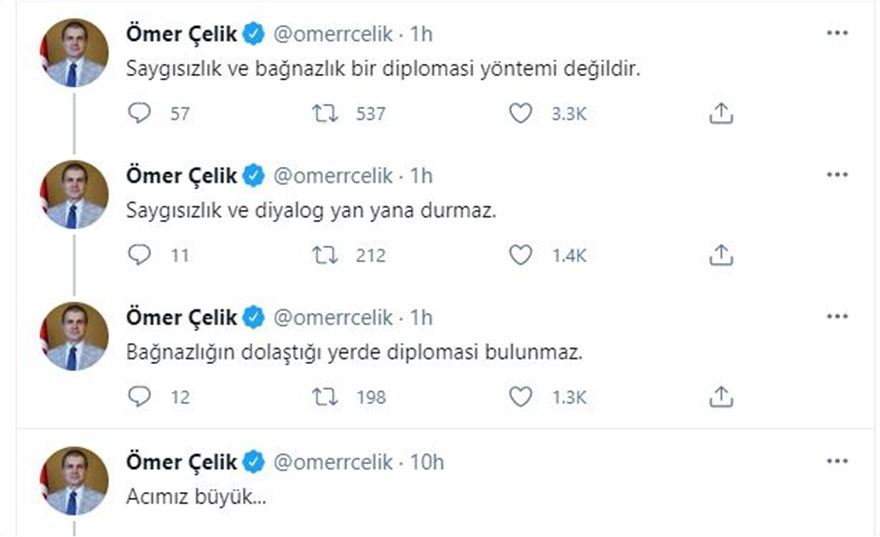Click @omerrcelik handle on 'Acımız büyük' tweet
880x537 pixels.
click(x=331, y=462)
